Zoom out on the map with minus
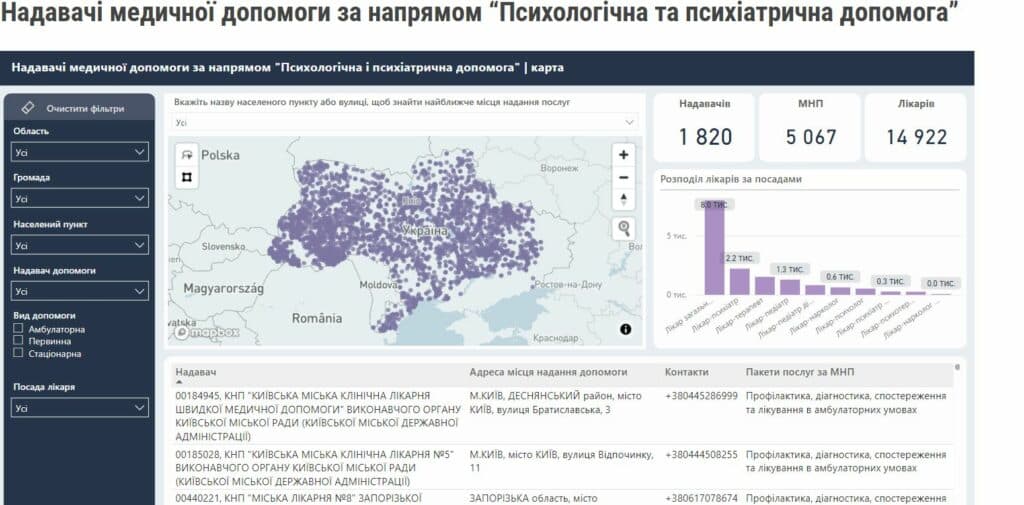 (624, 177)
